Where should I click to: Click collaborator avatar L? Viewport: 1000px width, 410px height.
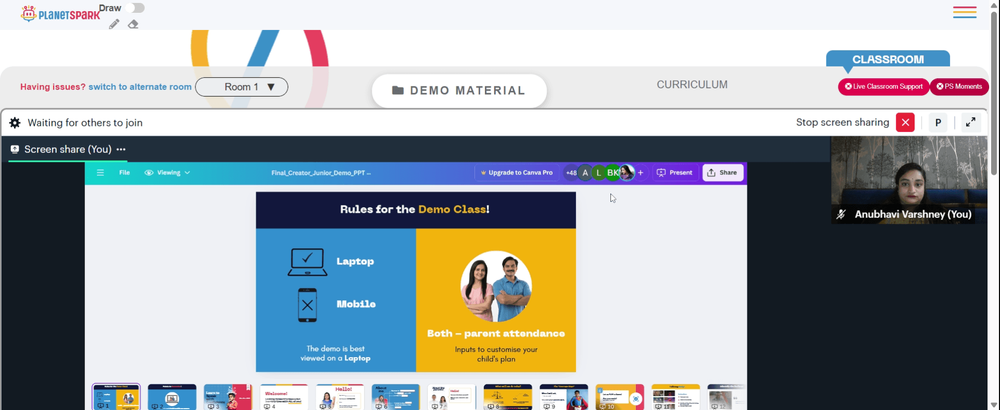coord(599,173)
